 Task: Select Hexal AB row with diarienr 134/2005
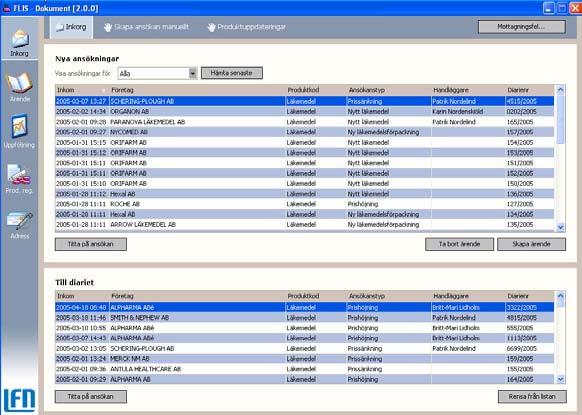[304, 214]
